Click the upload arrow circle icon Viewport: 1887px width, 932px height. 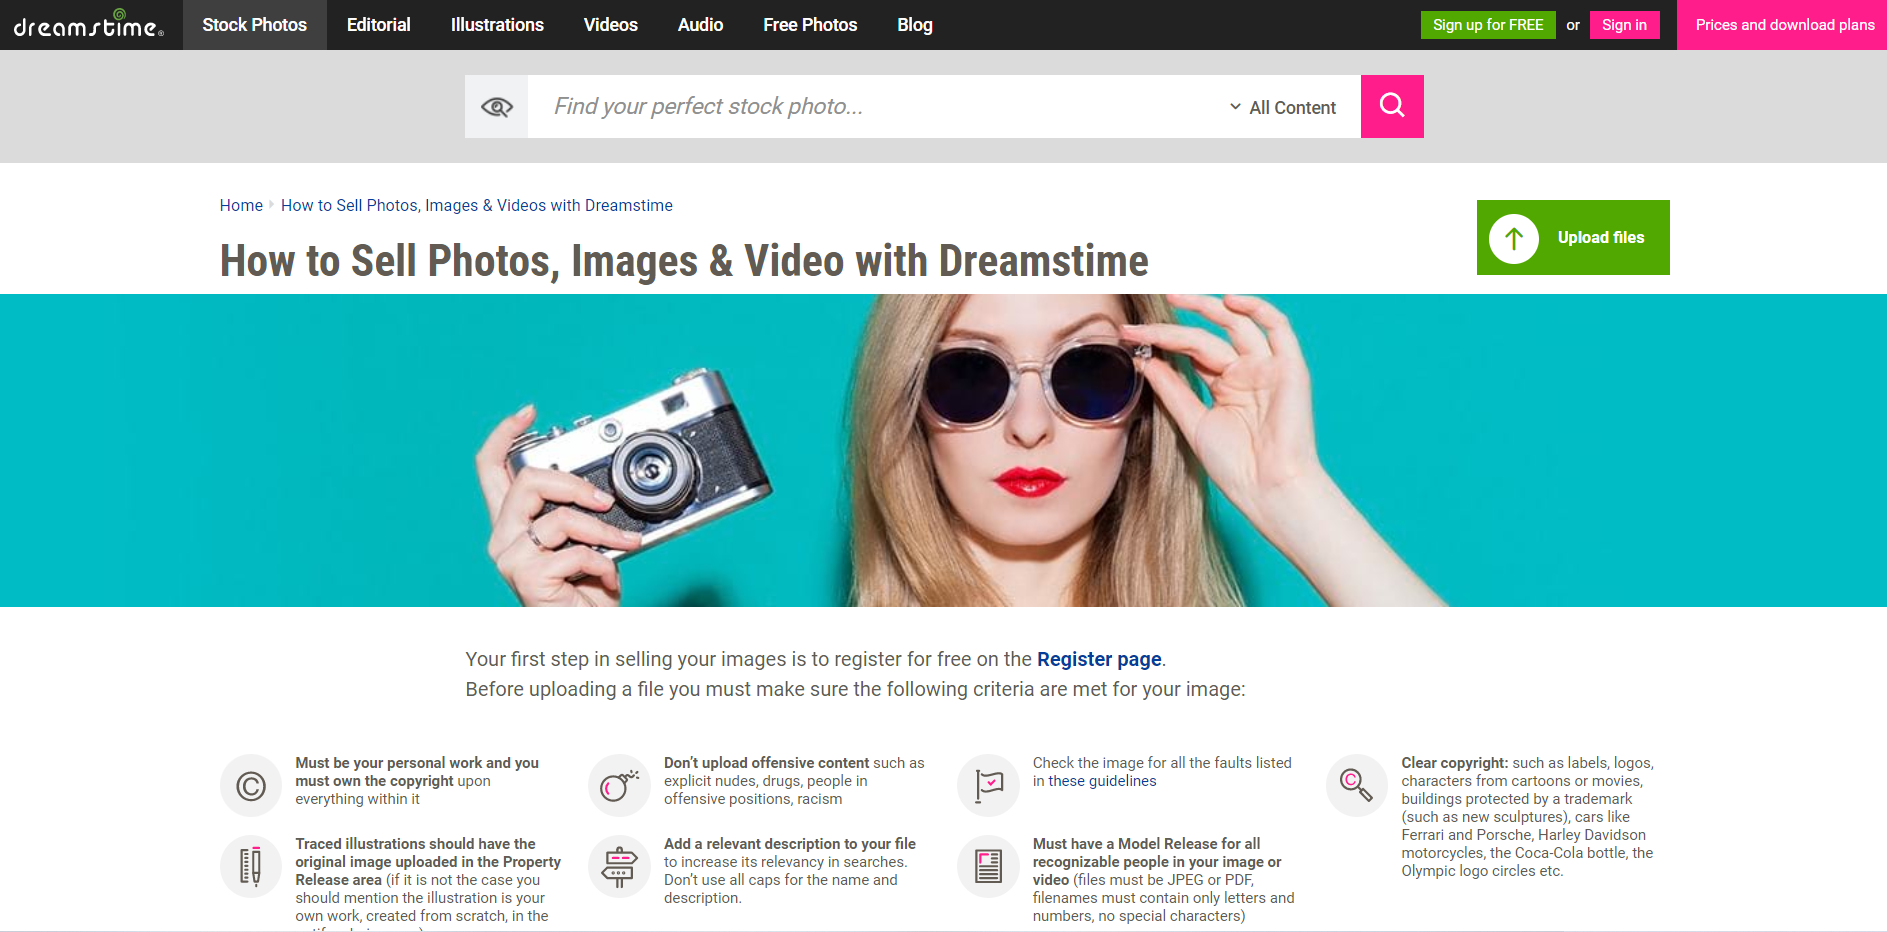click(1514, 238)
